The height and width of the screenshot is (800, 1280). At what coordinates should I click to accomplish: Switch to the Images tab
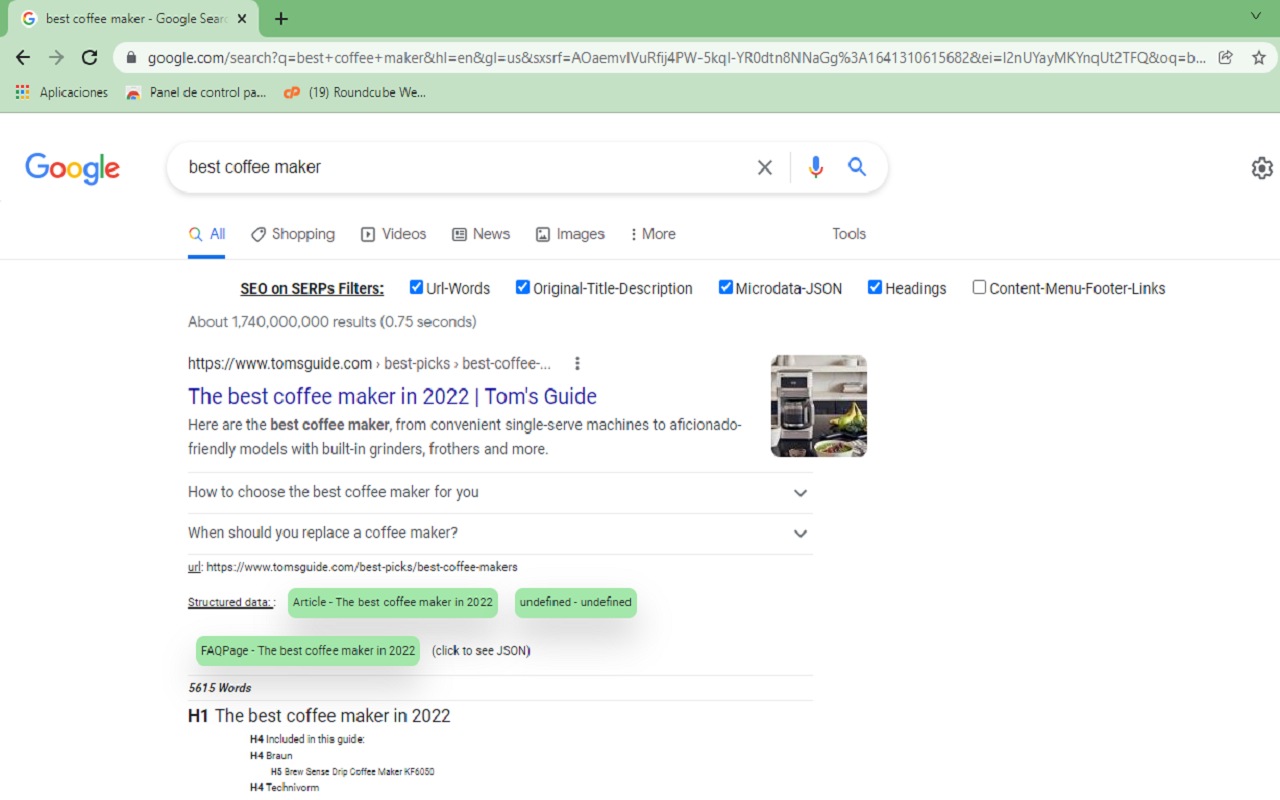pyautogui.click(x=570, y=234)
